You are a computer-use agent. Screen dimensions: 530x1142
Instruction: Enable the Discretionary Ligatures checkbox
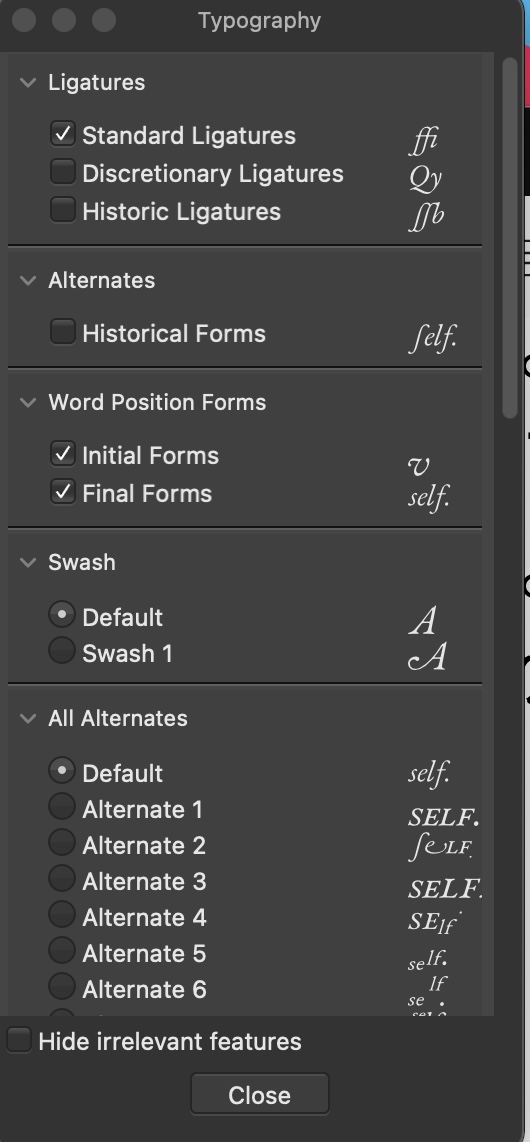tap(63, 172)
